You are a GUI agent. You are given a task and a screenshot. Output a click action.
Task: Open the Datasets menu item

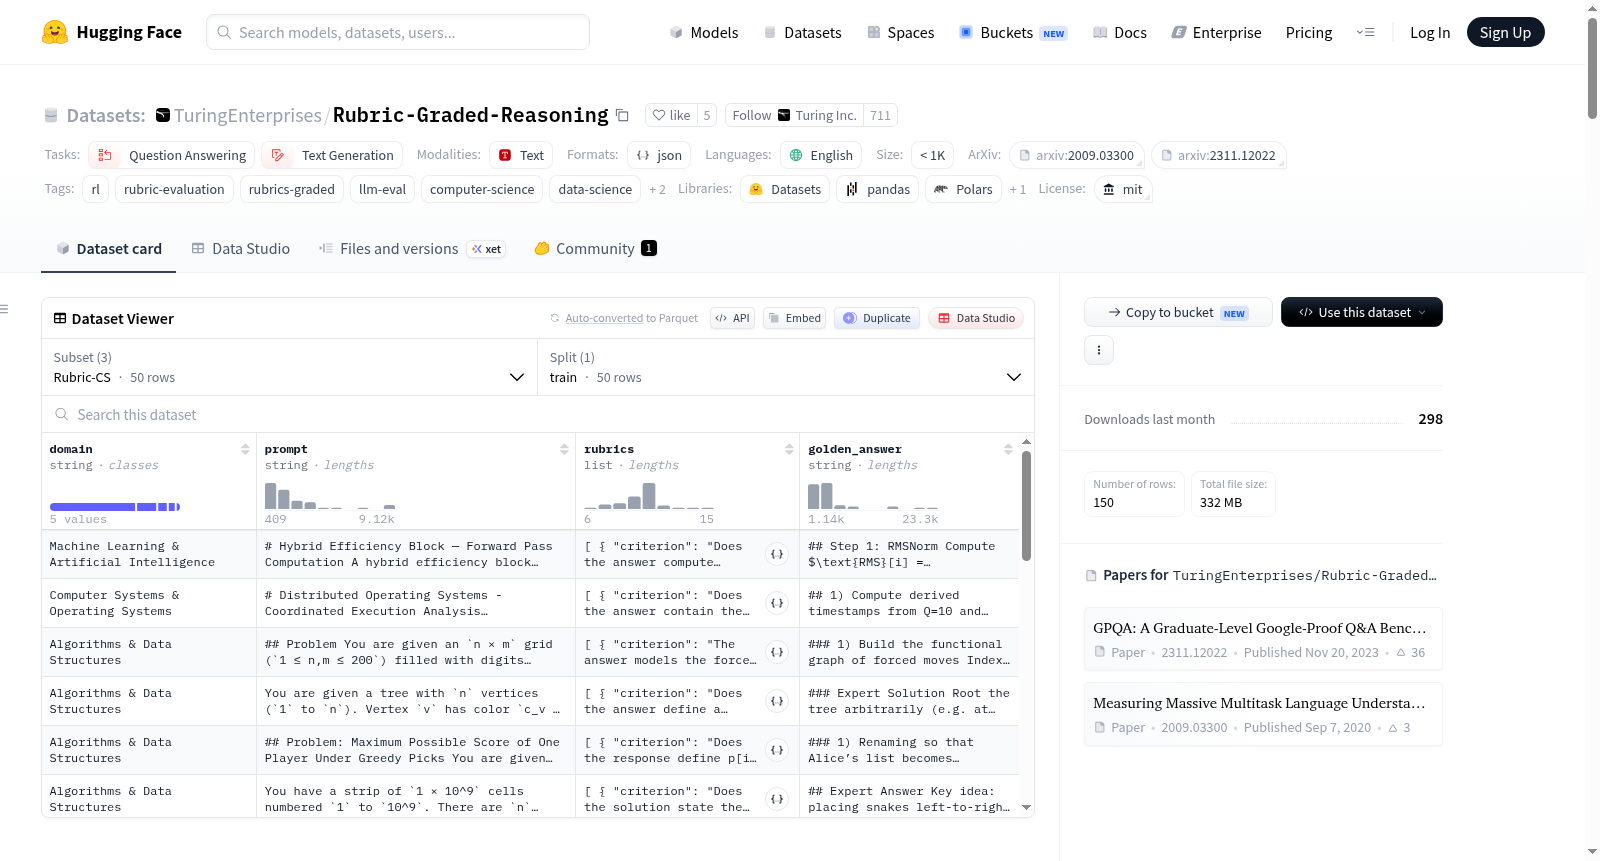pos(802,32)
